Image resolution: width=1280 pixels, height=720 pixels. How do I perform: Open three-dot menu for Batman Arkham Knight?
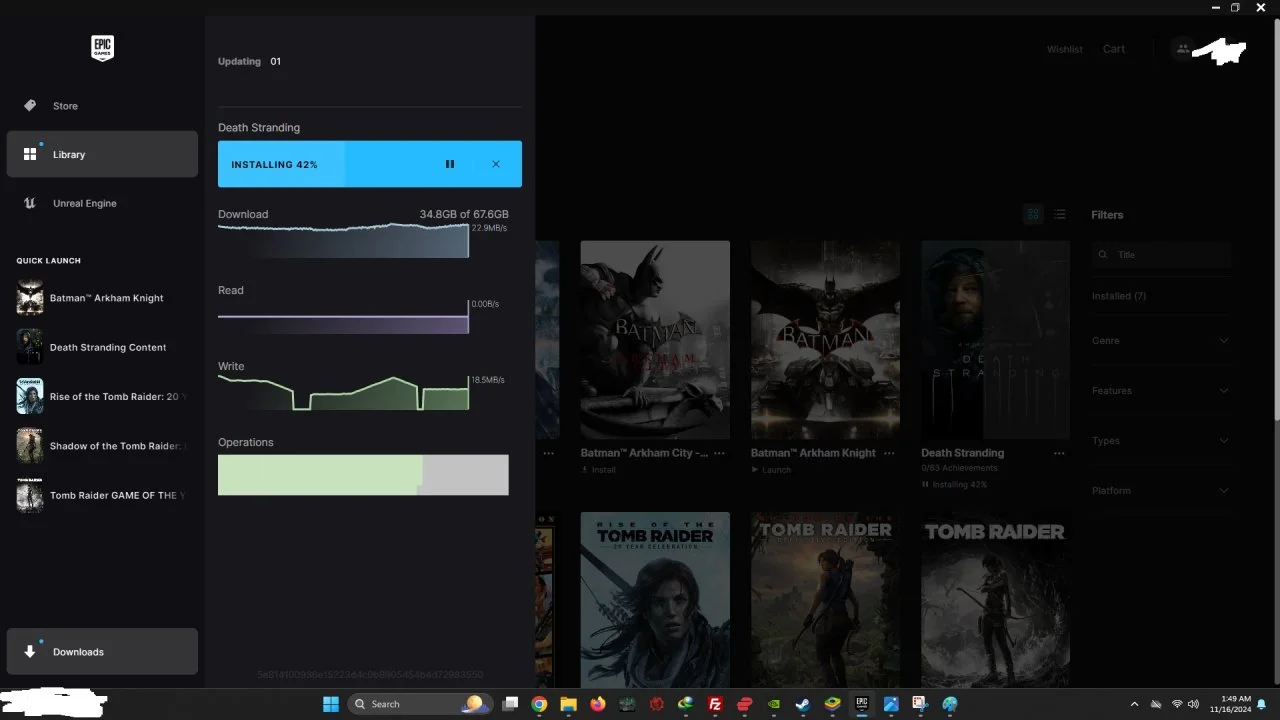(889, 453)
